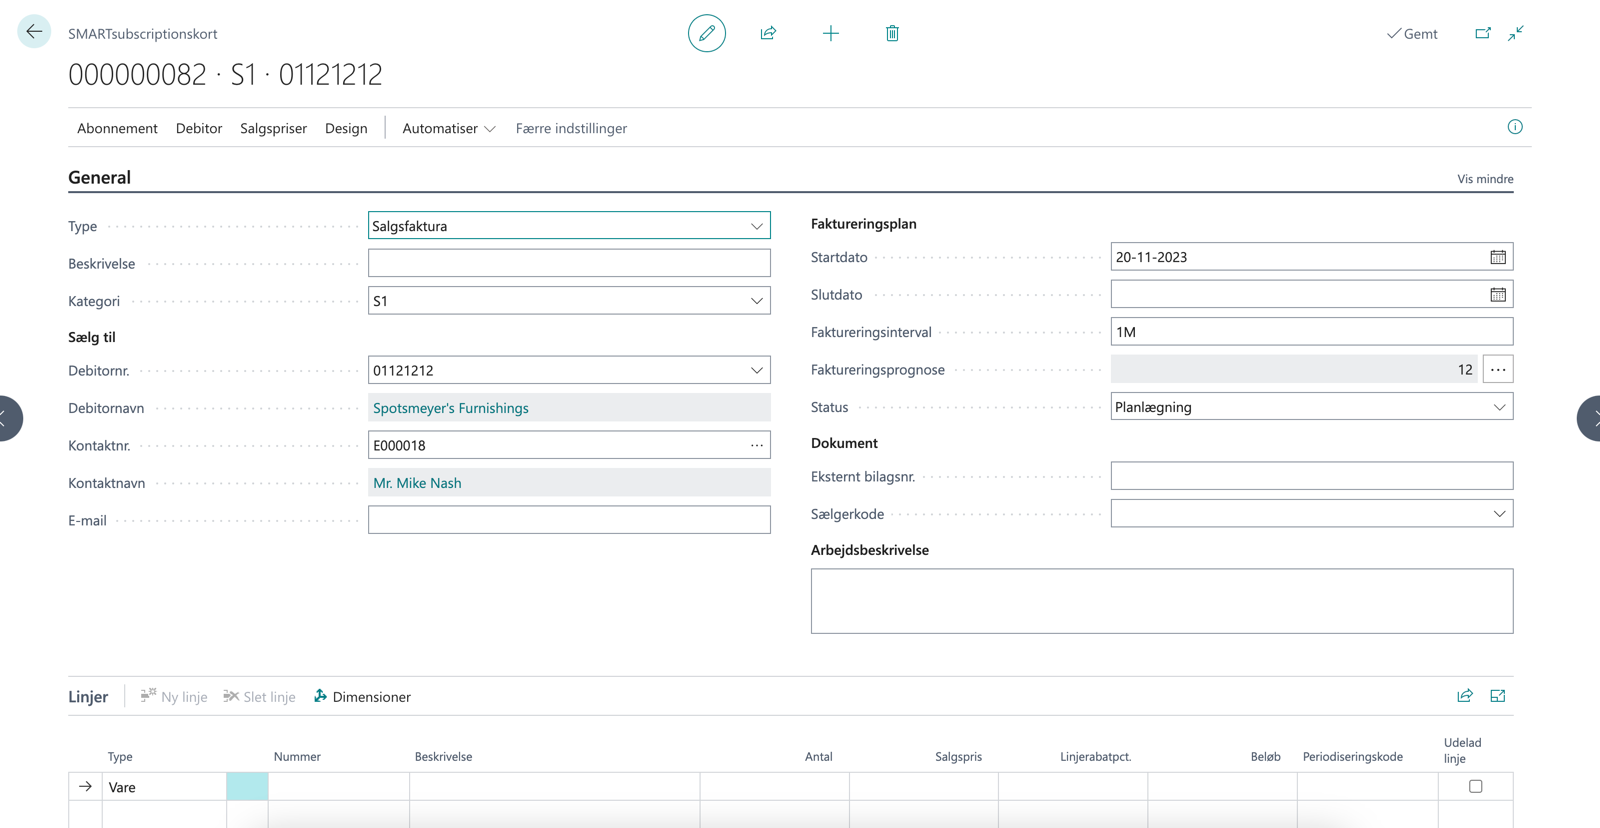Open the Startdato calendar picker
The image size is (1600, 828).
pos(1497,257)
